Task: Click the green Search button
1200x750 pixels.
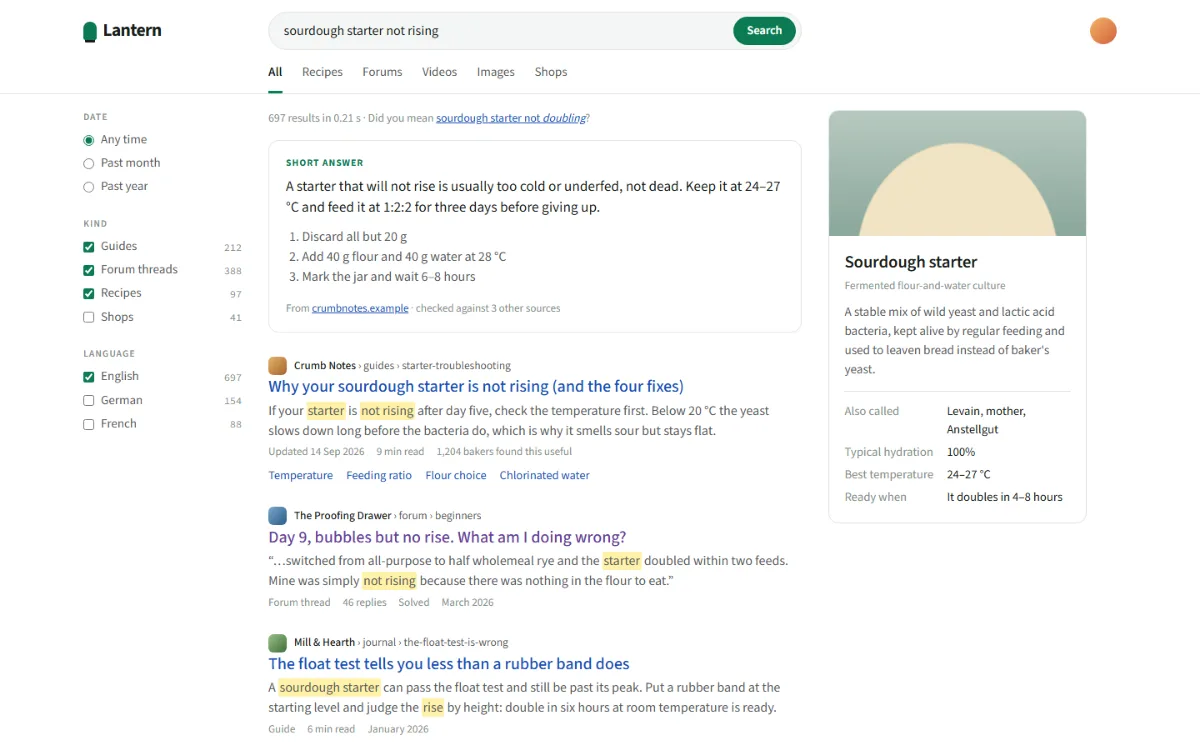Action: tap(764, 31)
